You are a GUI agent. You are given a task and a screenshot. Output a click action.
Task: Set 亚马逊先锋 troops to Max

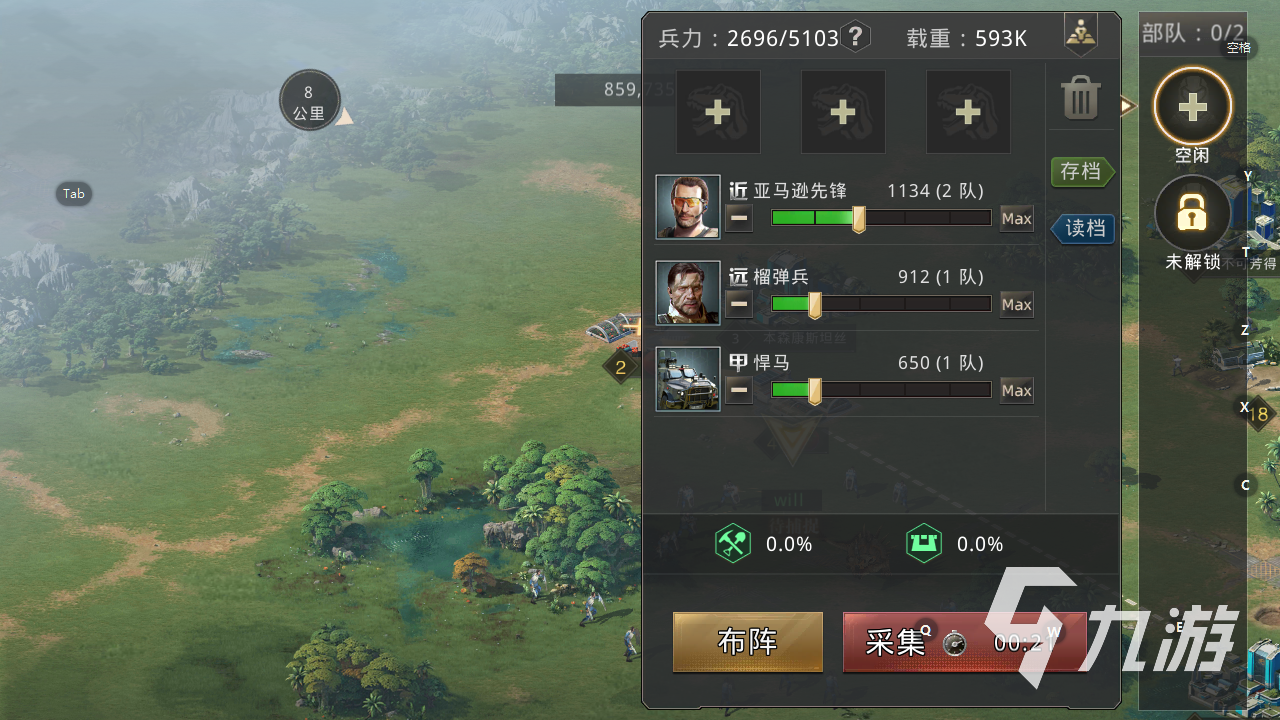[1017, 218]
